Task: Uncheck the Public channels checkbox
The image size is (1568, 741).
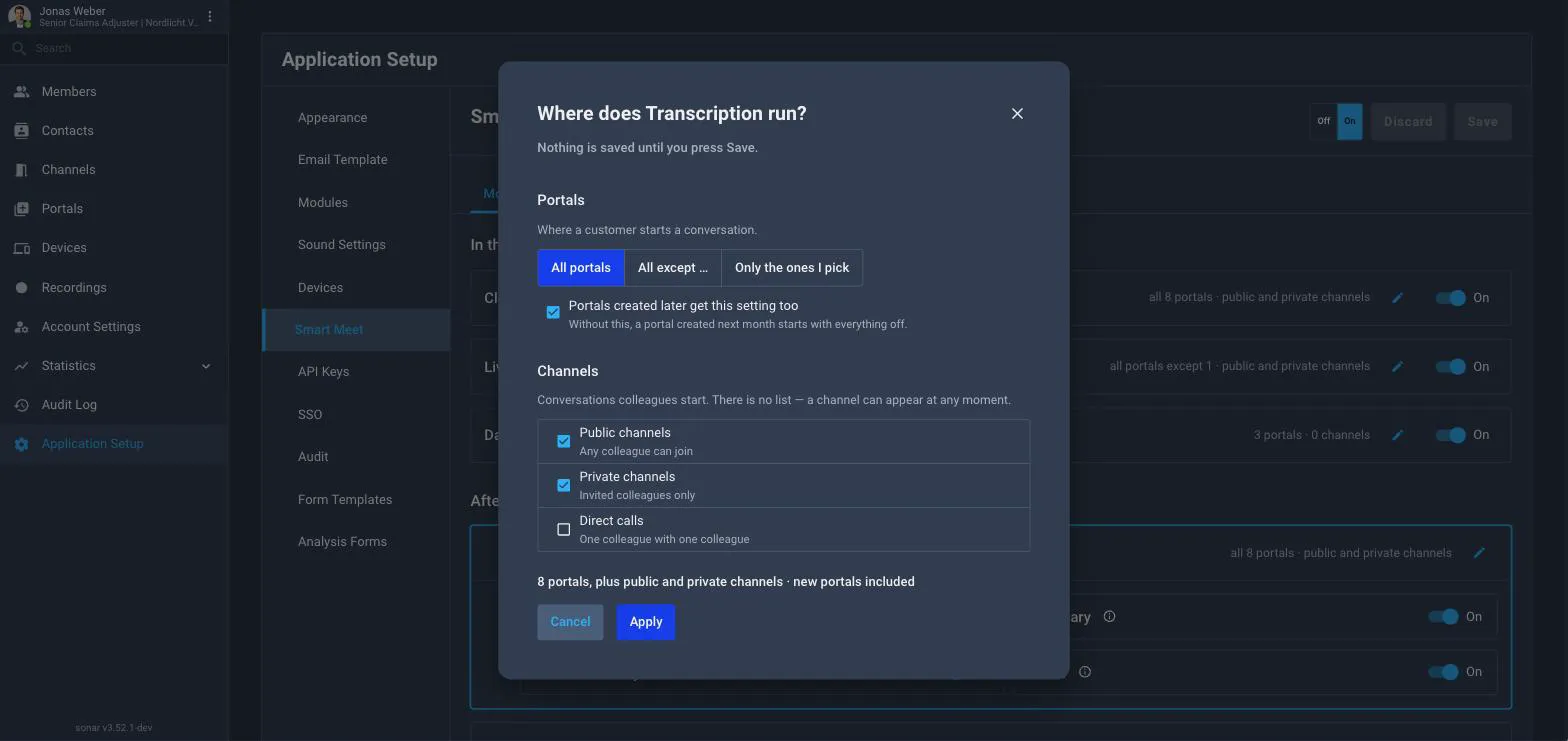Action: point(564,441)
